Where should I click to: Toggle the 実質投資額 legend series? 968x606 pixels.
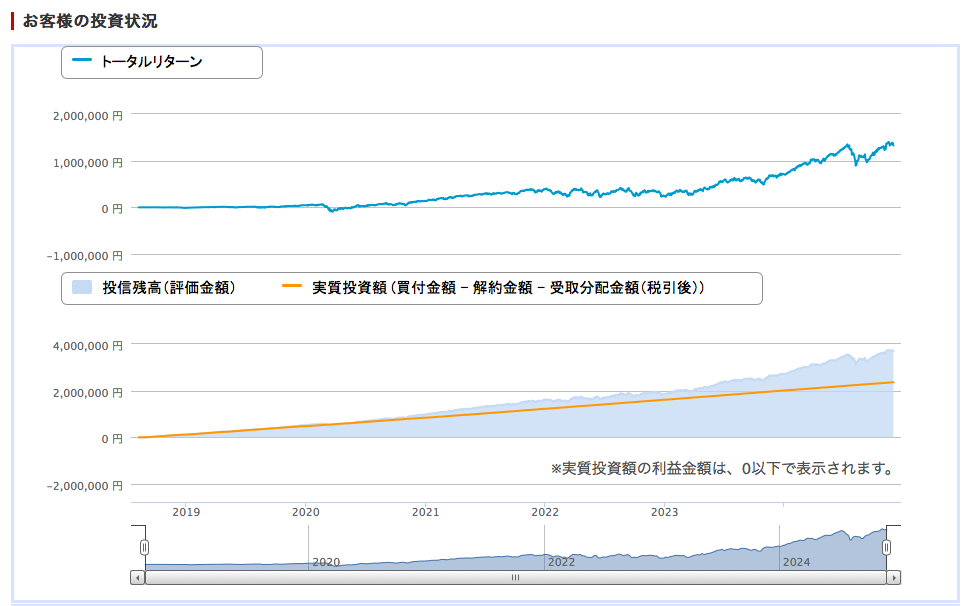click(x=493, y=288)
